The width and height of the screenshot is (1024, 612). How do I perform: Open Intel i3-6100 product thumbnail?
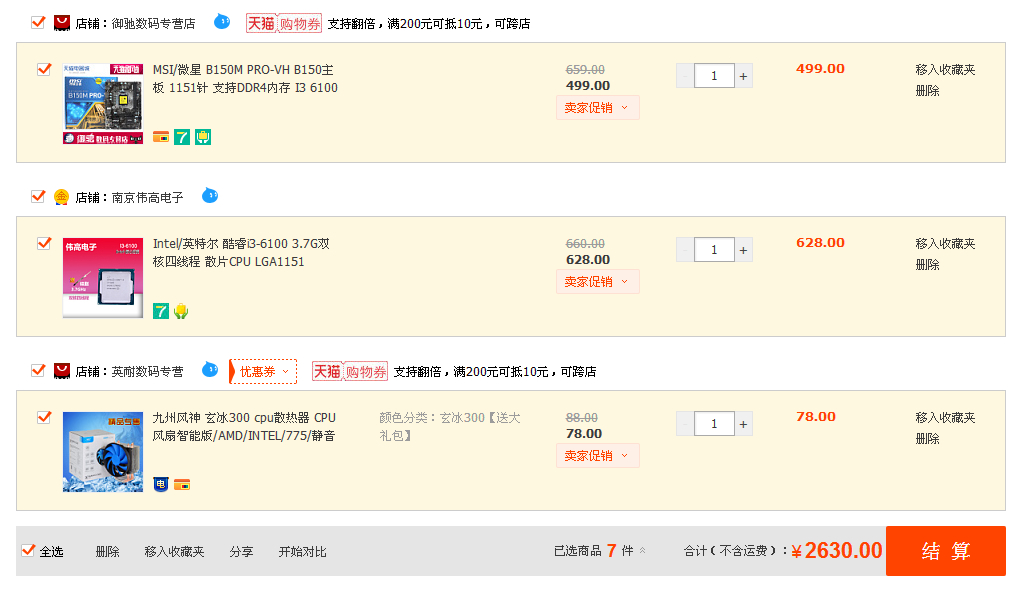(x=103, y=278)
